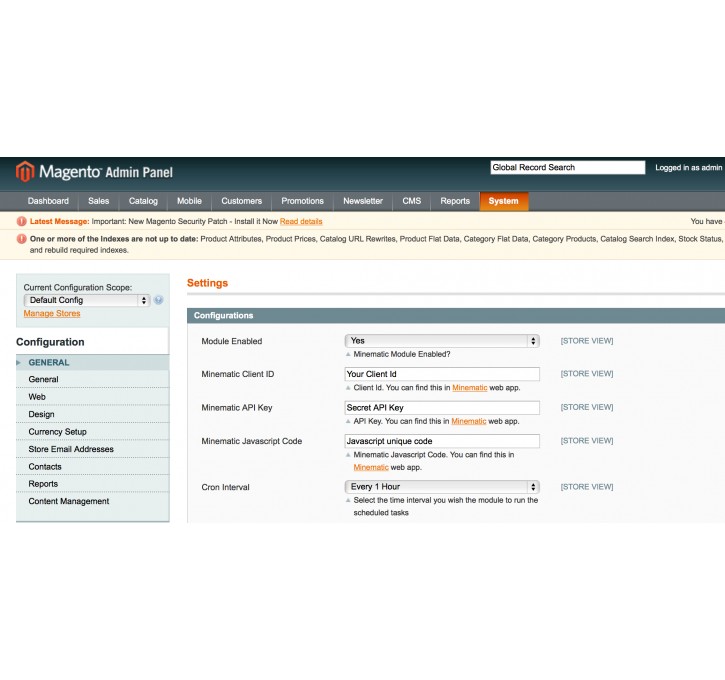
Task: Click 'Logged in as admin' text
Action: point(688,168)
